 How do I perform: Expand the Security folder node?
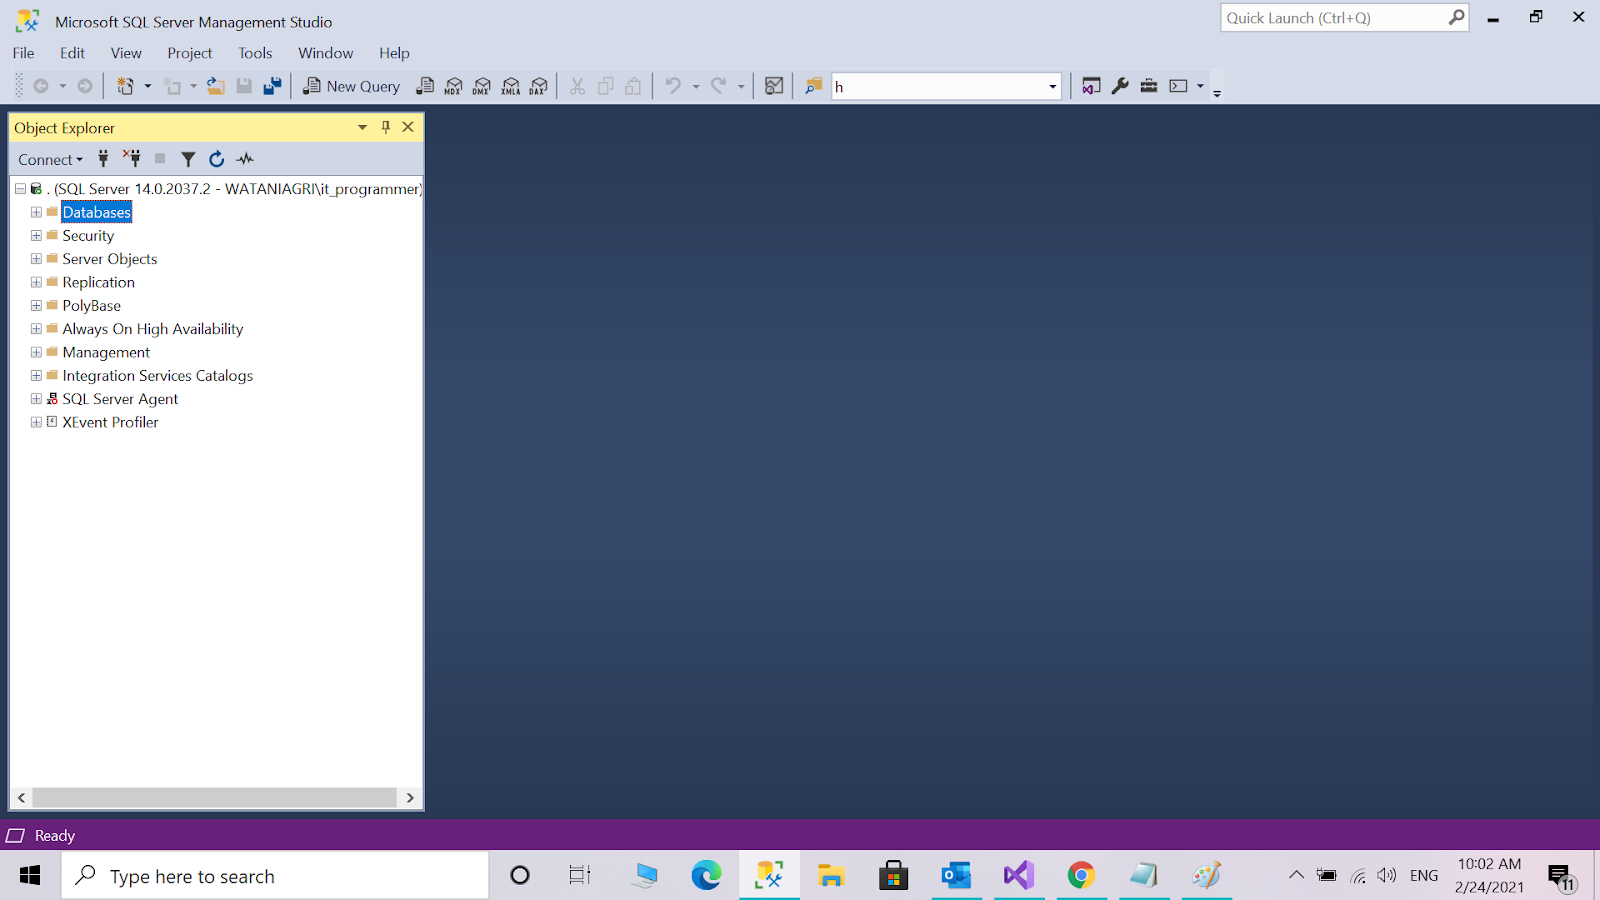pos(36,235)
